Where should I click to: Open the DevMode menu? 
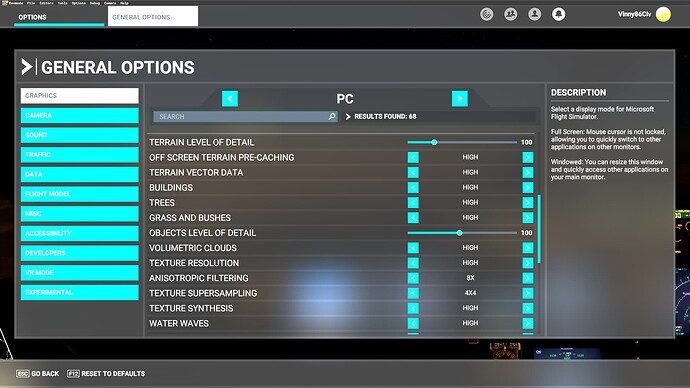tap(15, 3)
